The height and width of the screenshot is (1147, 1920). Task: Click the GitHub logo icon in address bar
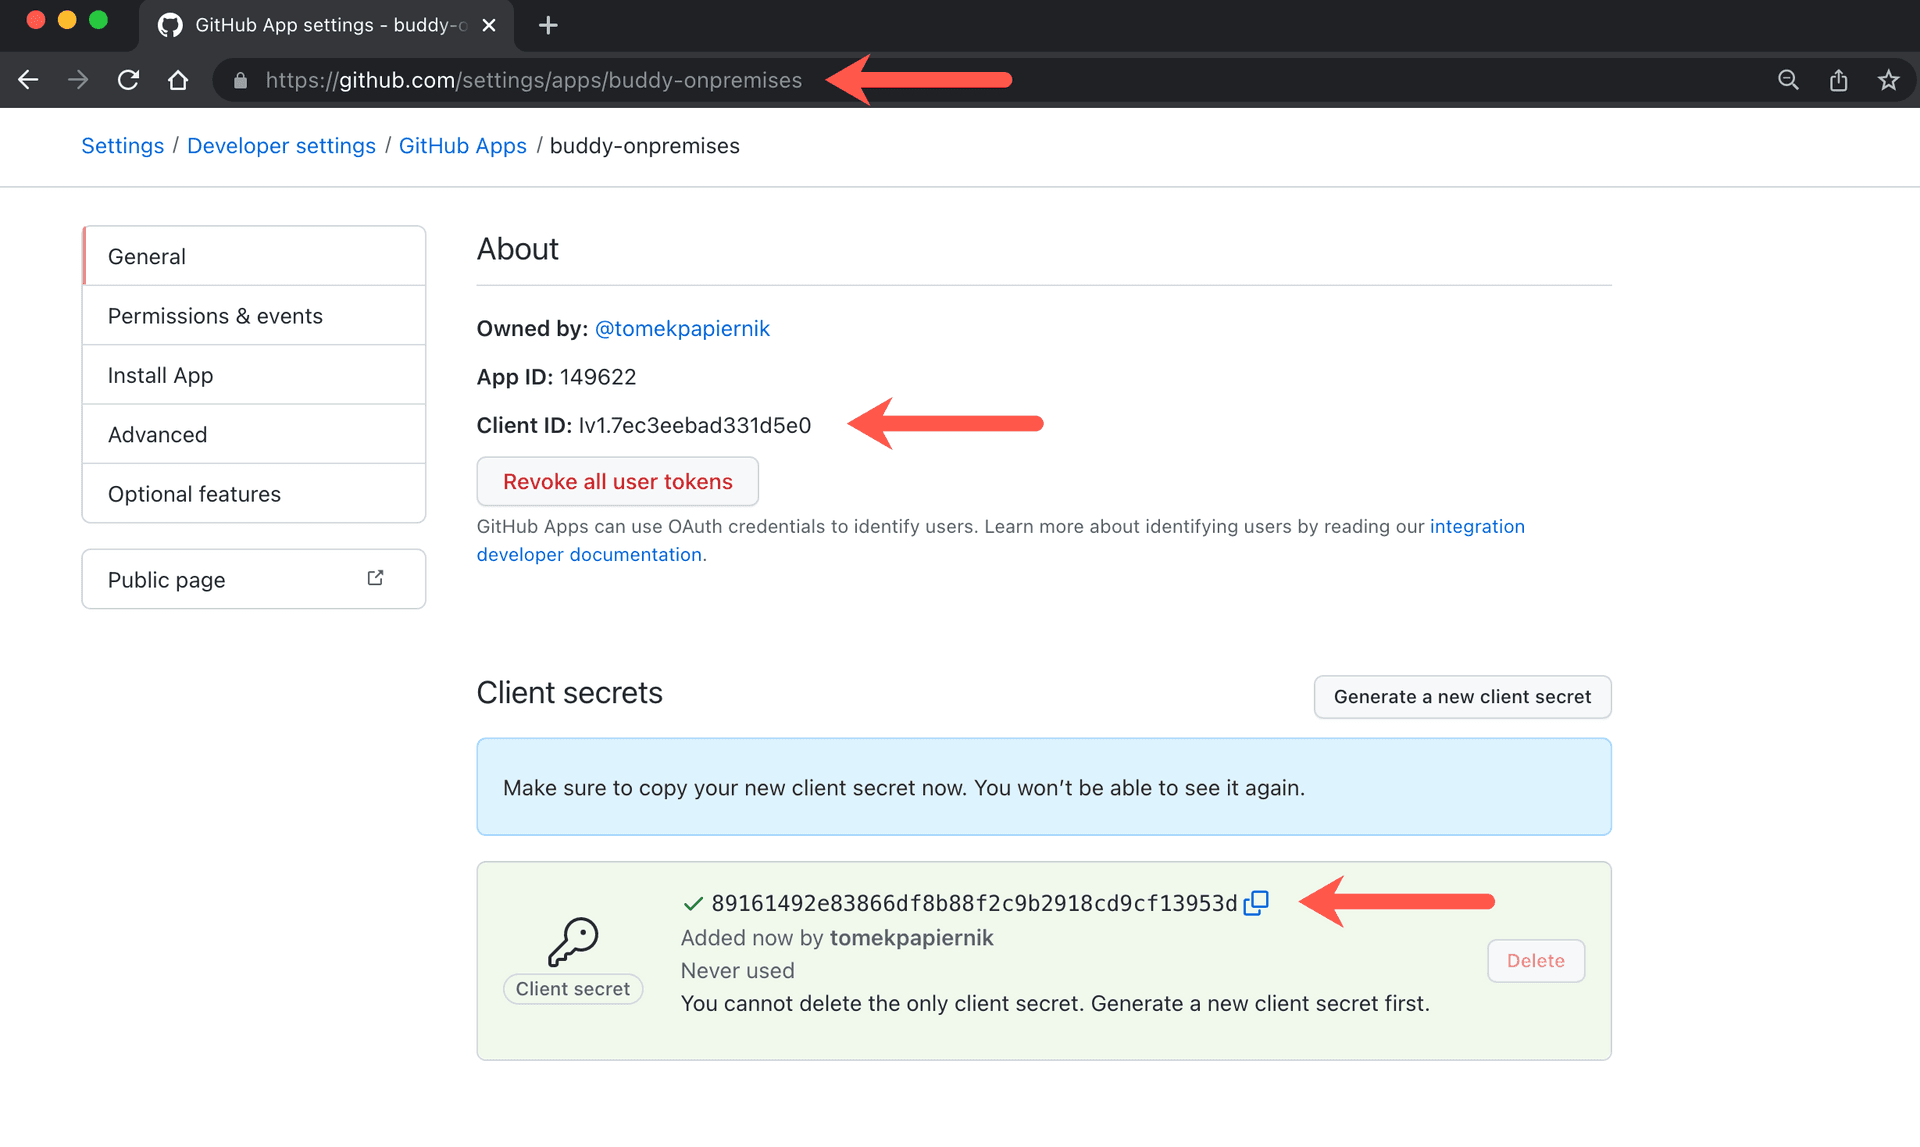[169, 25]
